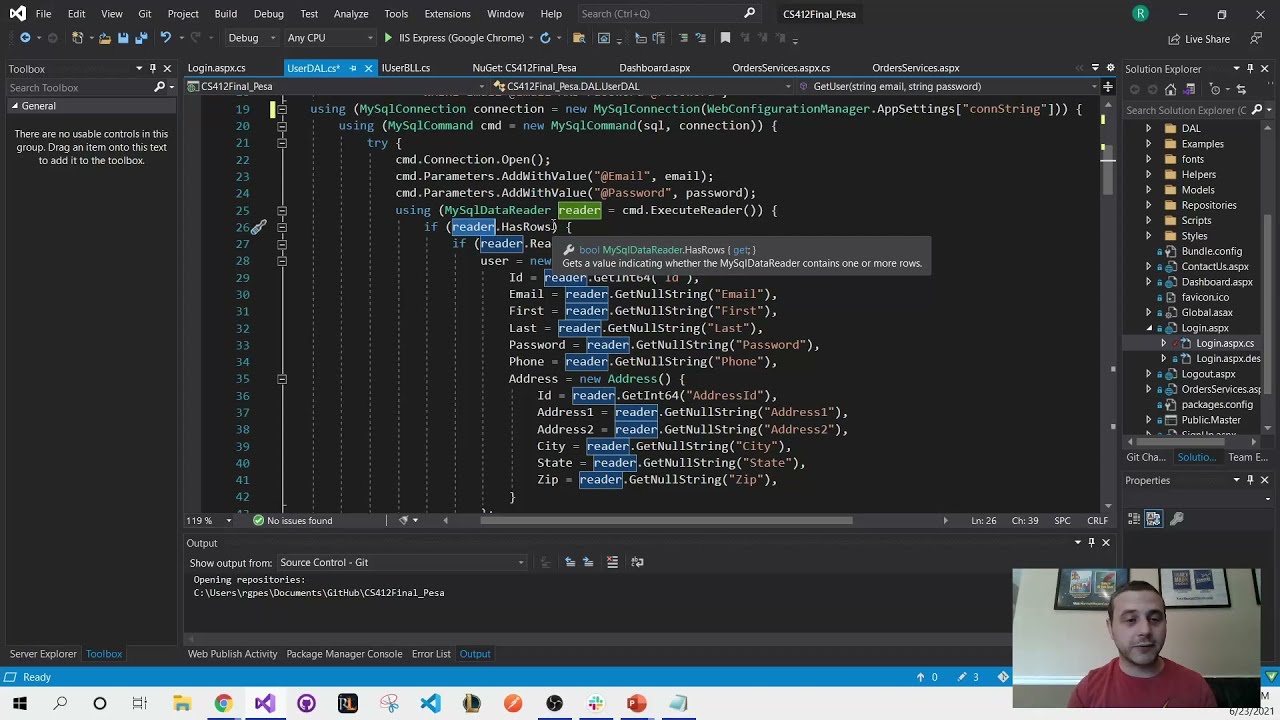Toggle auto-hide pin on Toolbox panel
1280x720 pixels.
click(152, 69)
